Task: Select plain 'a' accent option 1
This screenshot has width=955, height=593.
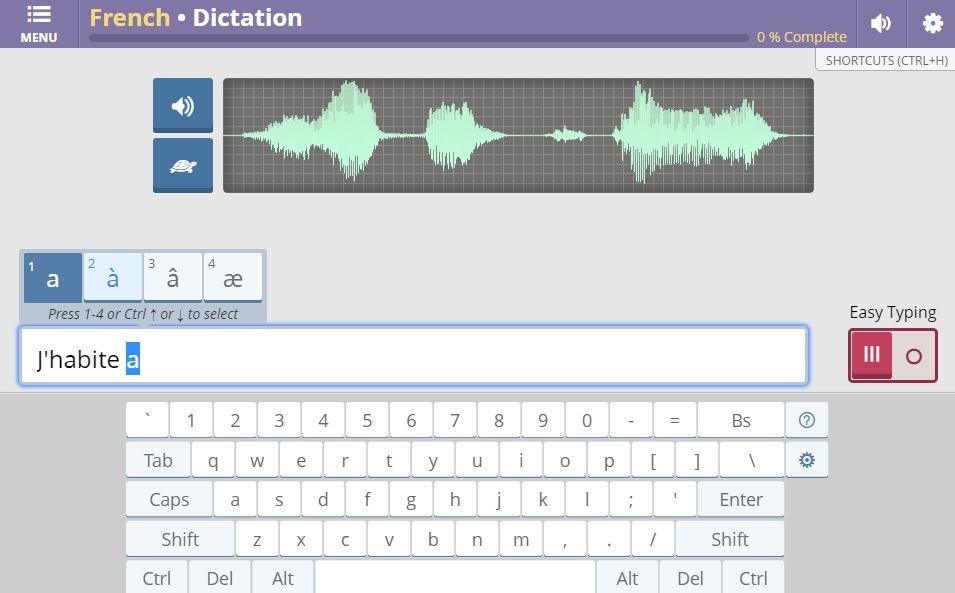Action: pyautogui.click(x=53, y=278)
